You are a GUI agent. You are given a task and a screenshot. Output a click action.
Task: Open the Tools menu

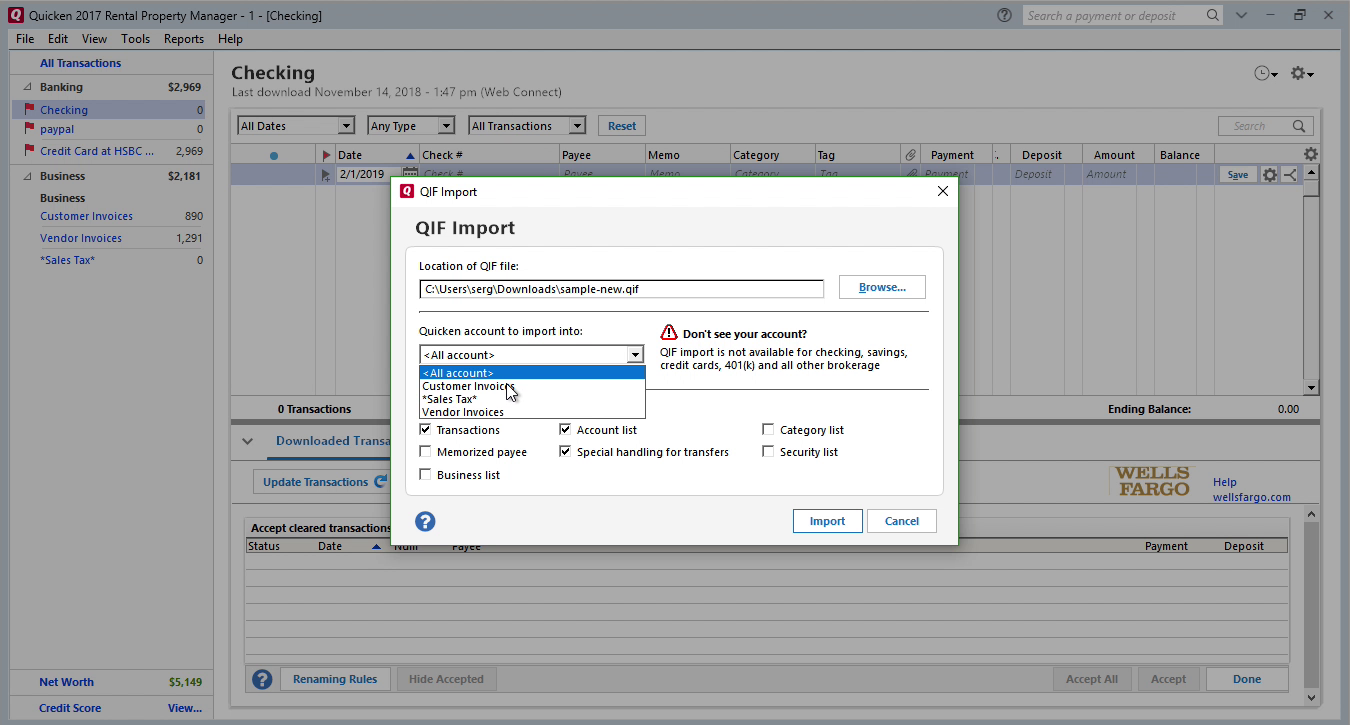click(135, 39)
